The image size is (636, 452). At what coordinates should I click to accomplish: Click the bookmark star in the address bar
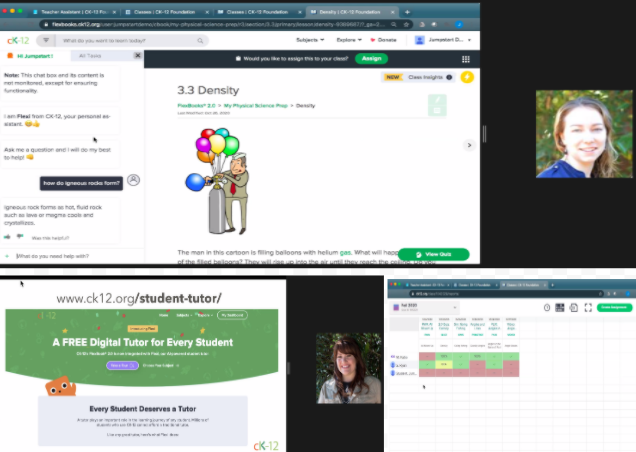coord(406,24)
